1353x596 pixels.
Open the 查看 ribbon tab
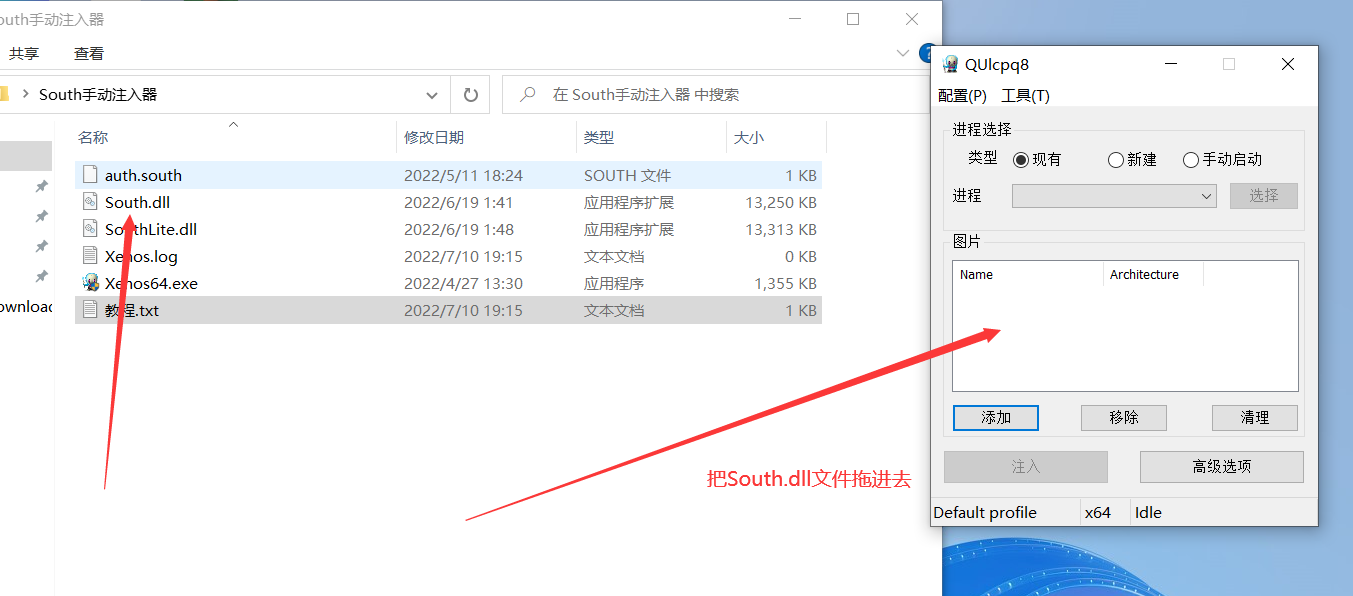(x=89, y=54)
